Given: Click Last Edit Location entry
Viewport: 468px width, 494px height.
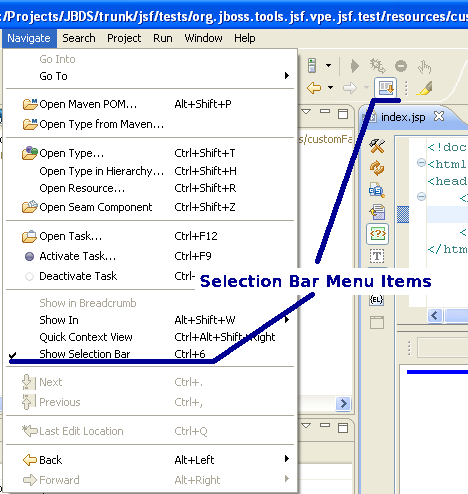Looking at the screenshot, I should [150, 431].
